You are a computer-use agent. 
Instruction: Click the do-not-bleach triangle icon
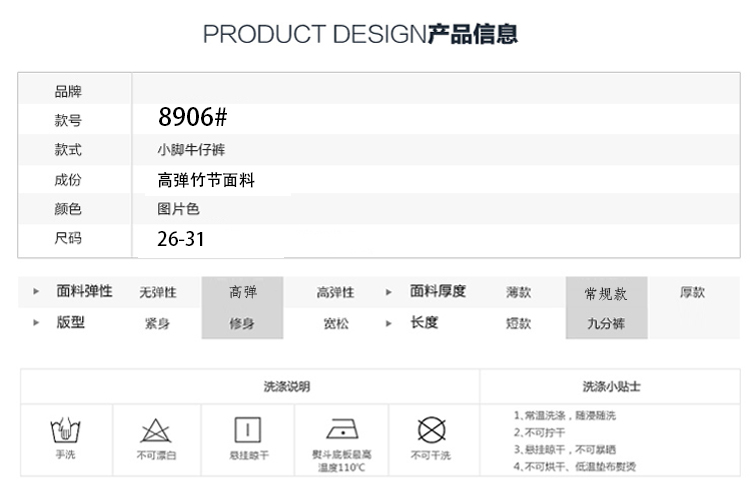pyautogui.click(x=156, y=431)
